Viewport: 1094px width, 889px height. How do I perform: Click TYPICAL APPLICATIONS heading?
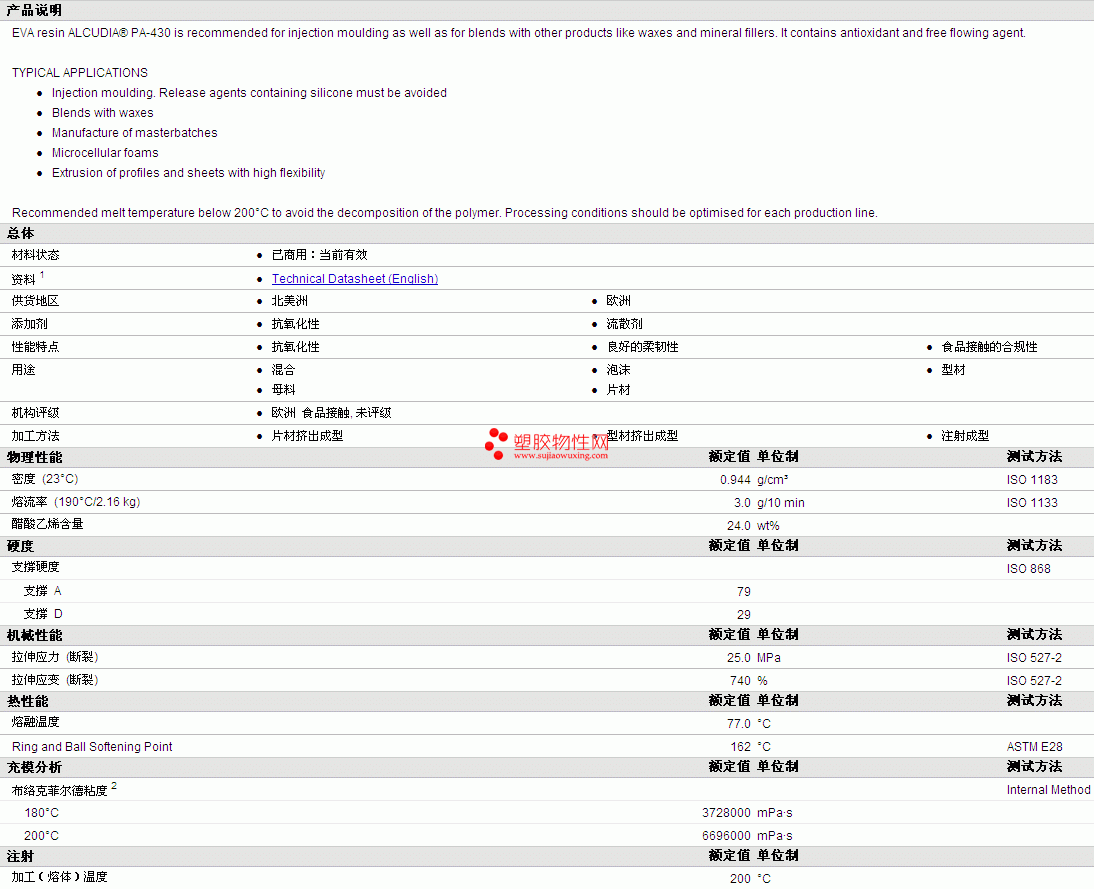coord(80,73)
